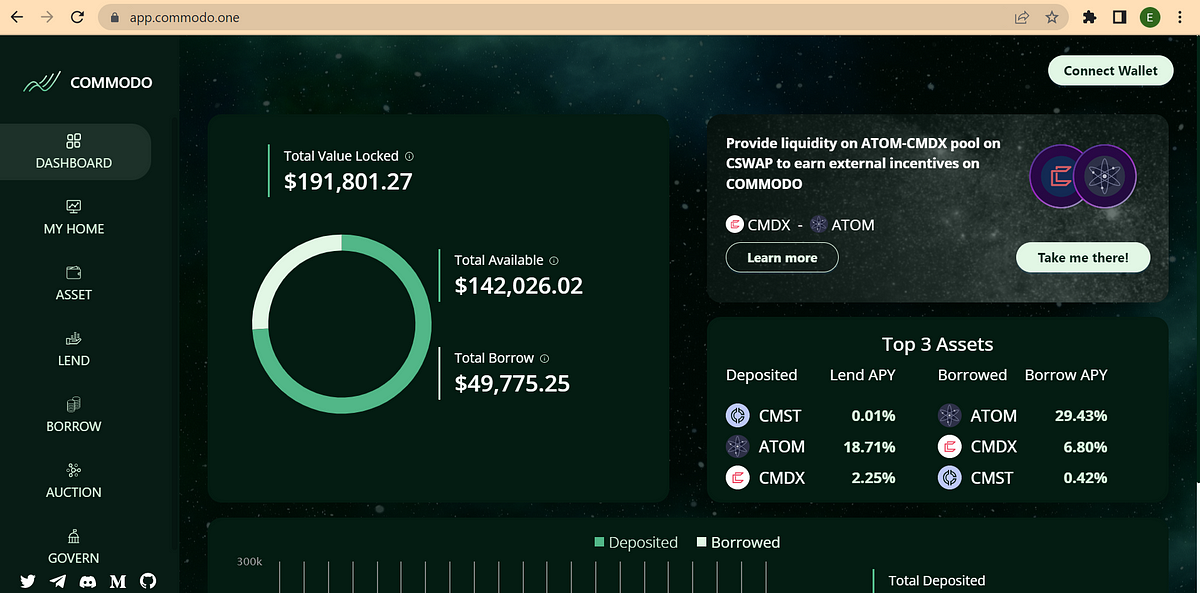Click the $49,775.25 total borrow amount

tap(512, 383)
